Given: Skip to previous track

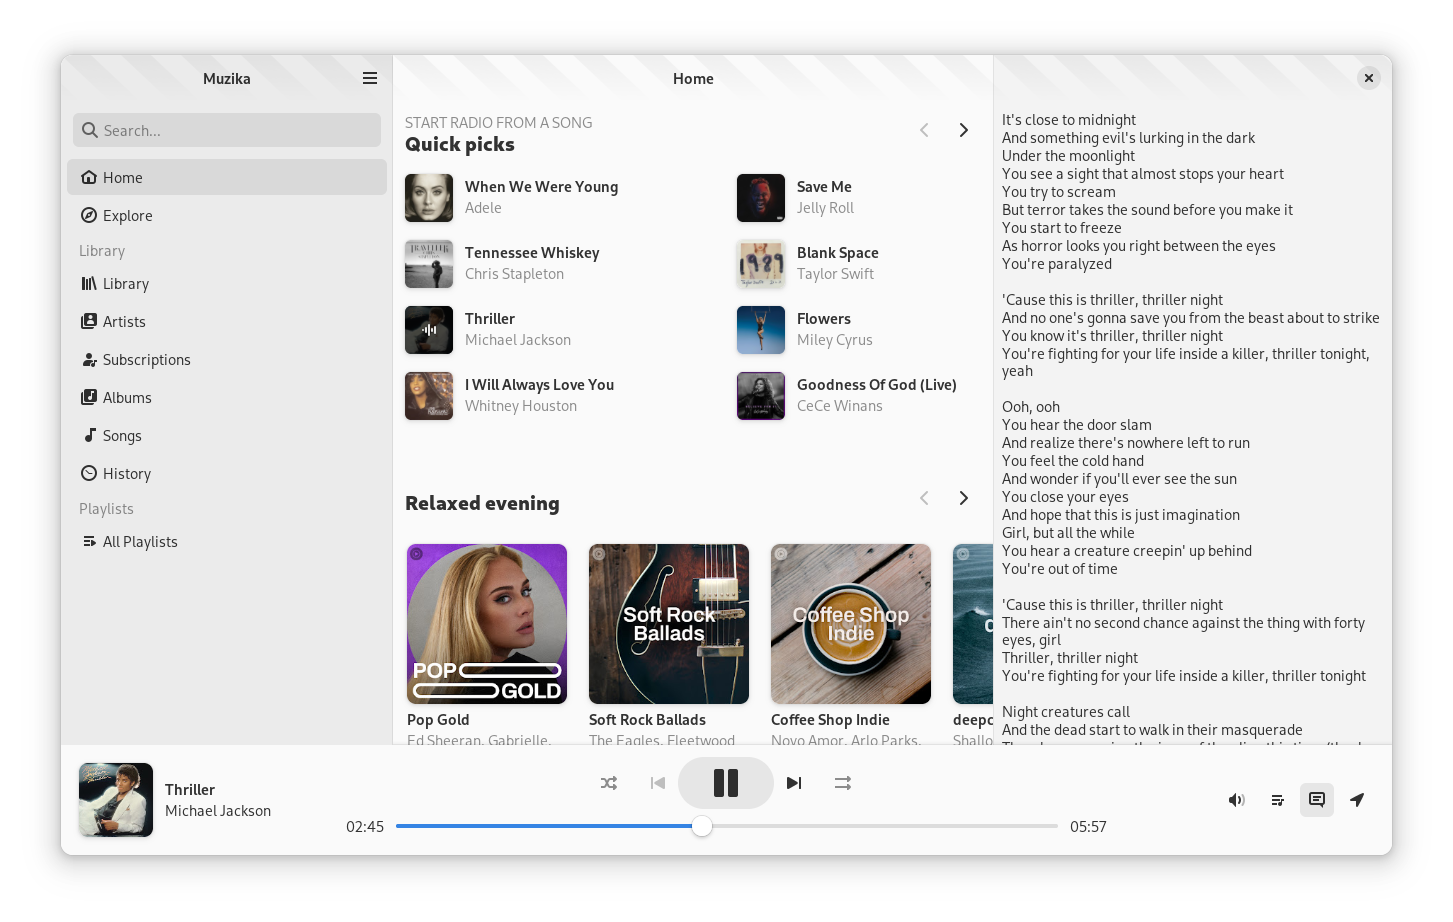Looking at the screenshot, I should pos(658,783).
